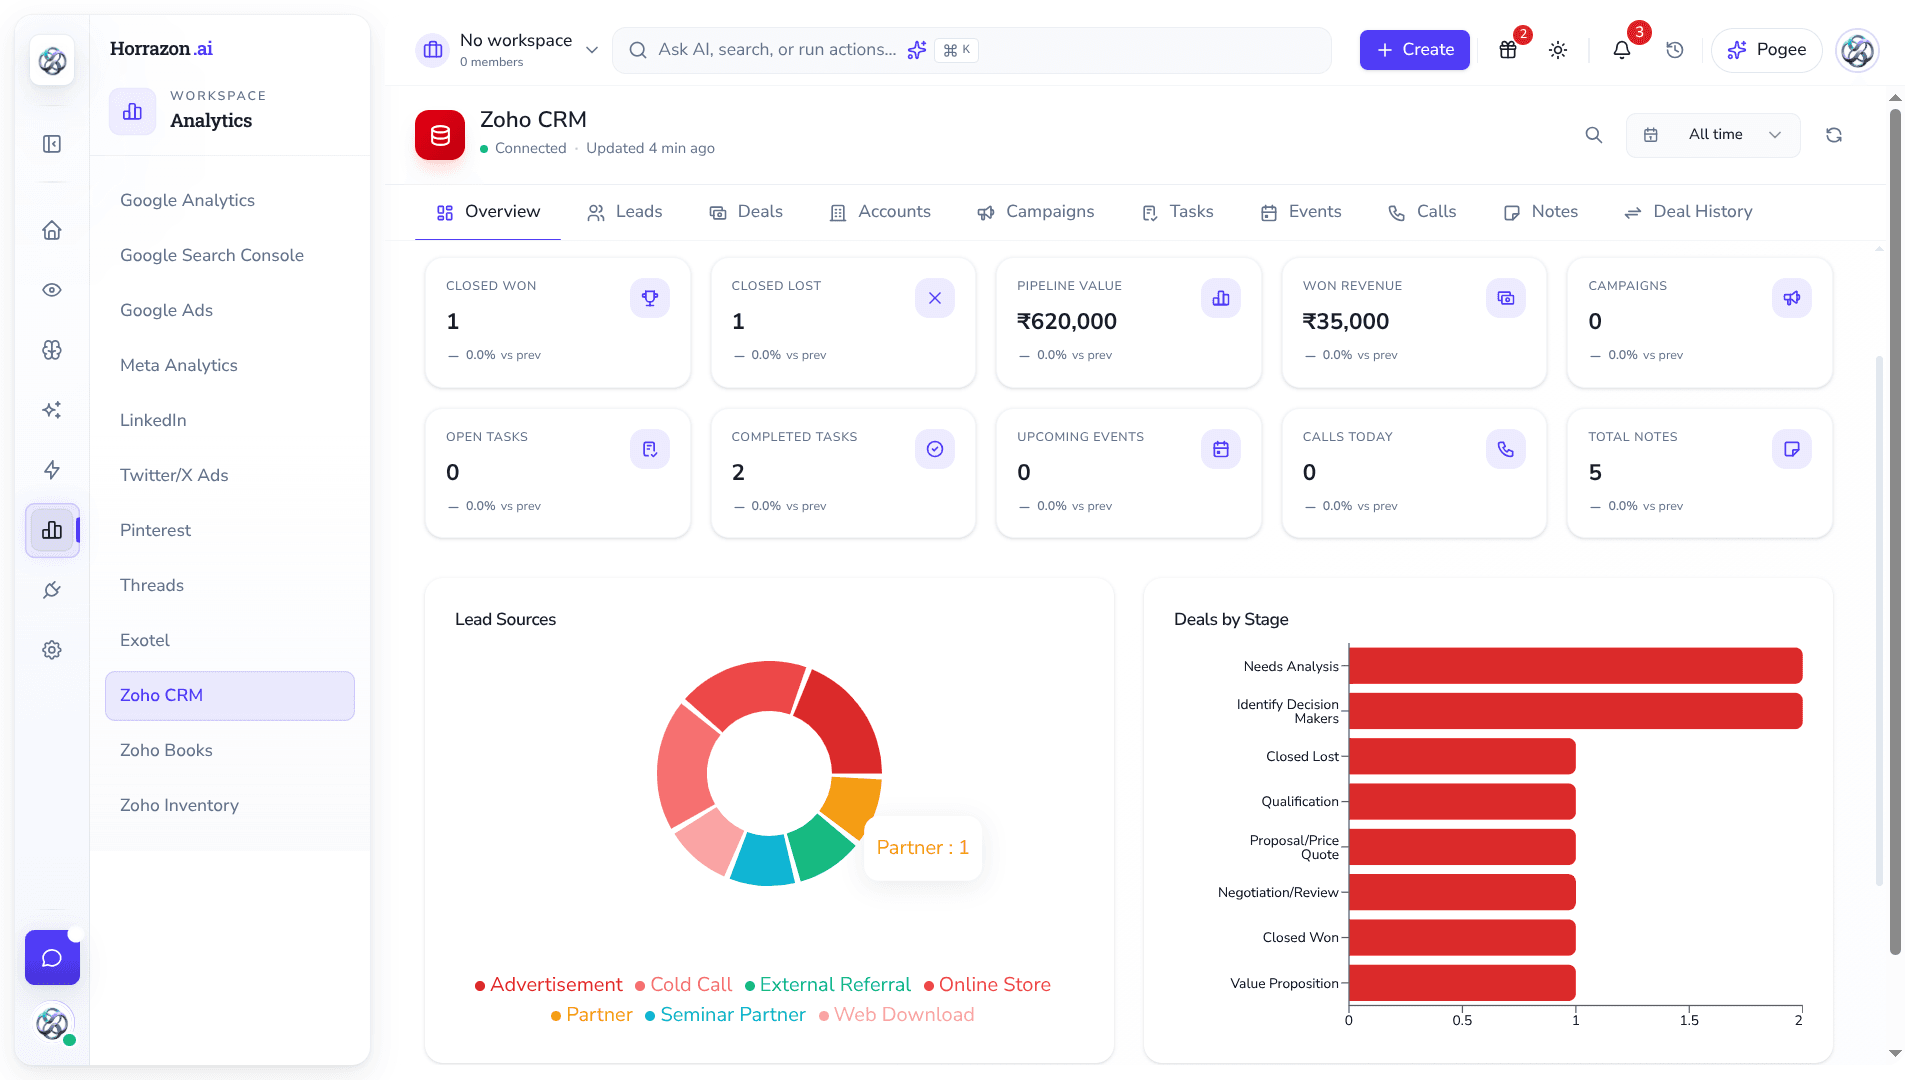Toggle Seminar Partner legend item
Screen dimensions: 1920x1080
pyautogui.click(x=725, y=1015)
